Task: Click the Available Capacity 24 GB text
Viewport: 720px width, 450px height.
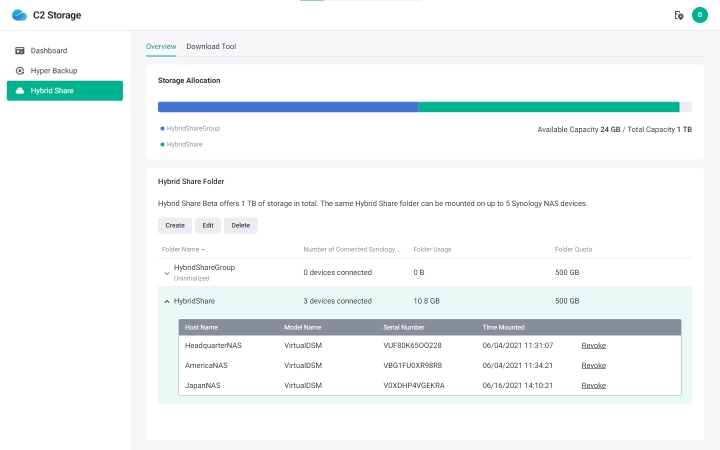Action: 579,129
